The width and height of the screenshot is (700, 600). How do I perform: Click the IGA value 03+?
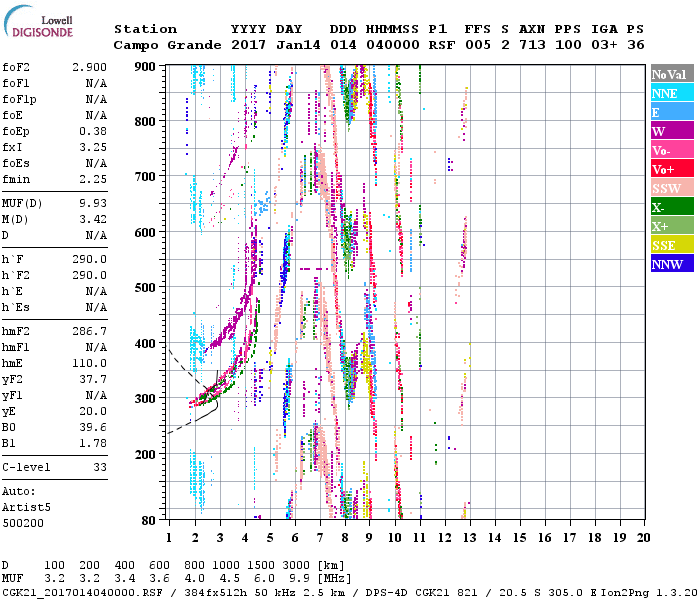point(604,45)
